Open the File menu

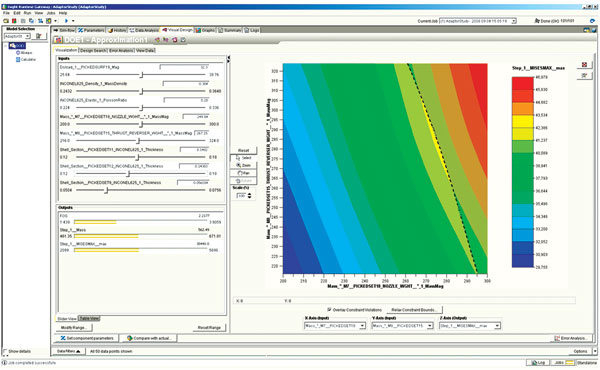coord(6,13)
